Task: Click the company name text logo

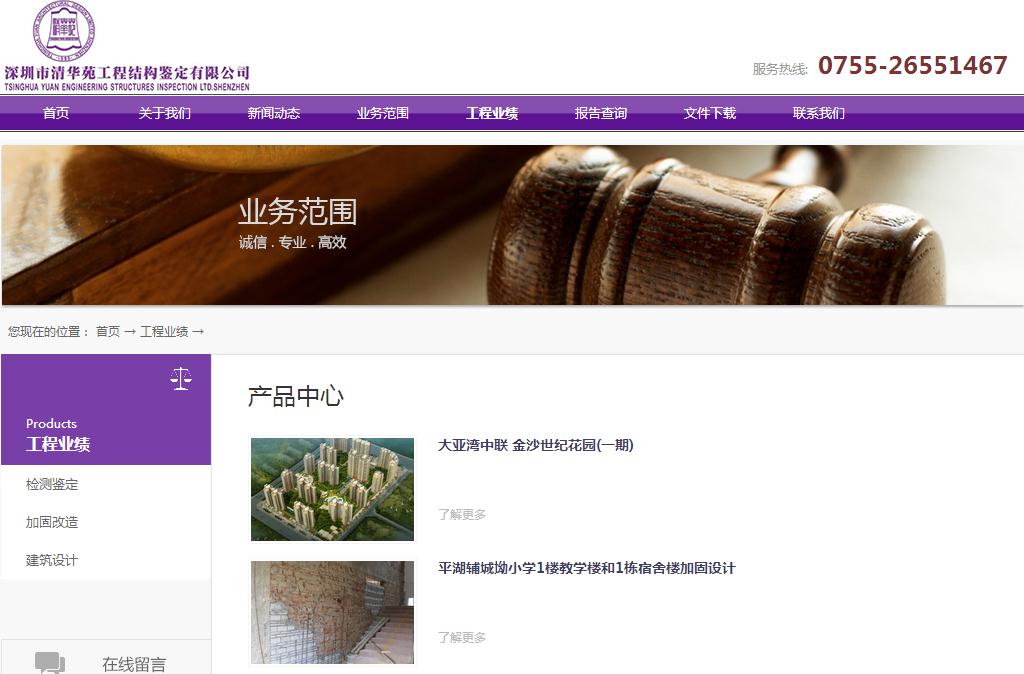Action: point(127,78)
